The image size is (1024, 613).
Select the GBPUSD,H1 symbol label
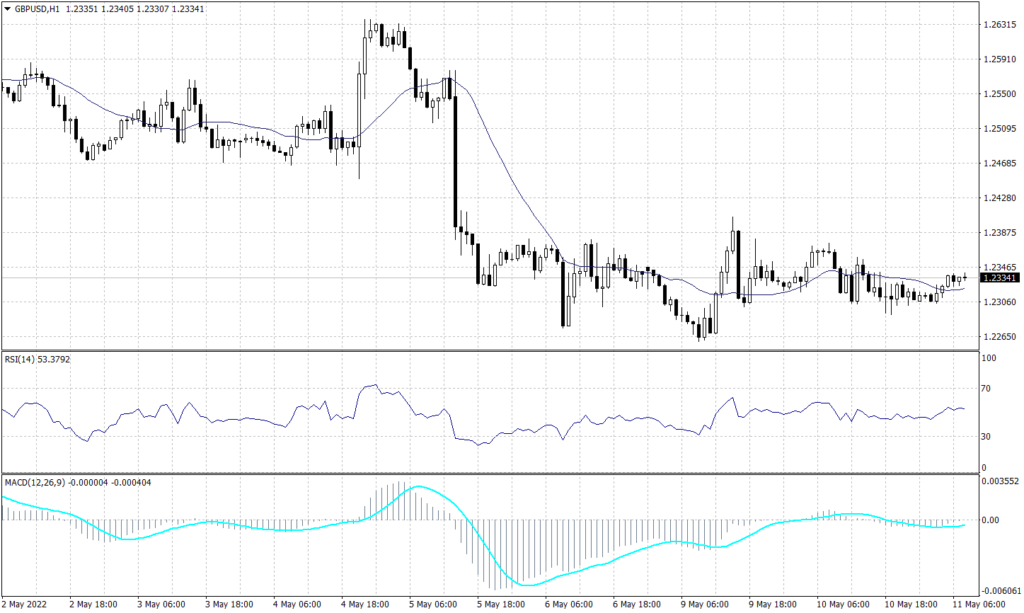tap(38, 9)
